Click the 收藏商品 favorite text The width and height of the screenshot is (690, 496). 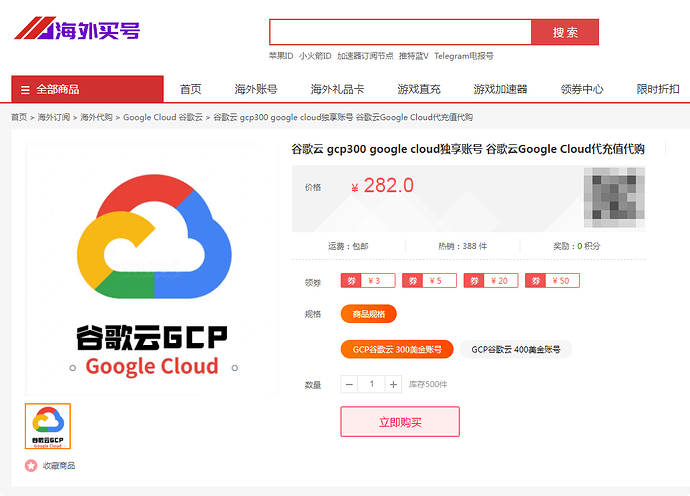59,466
